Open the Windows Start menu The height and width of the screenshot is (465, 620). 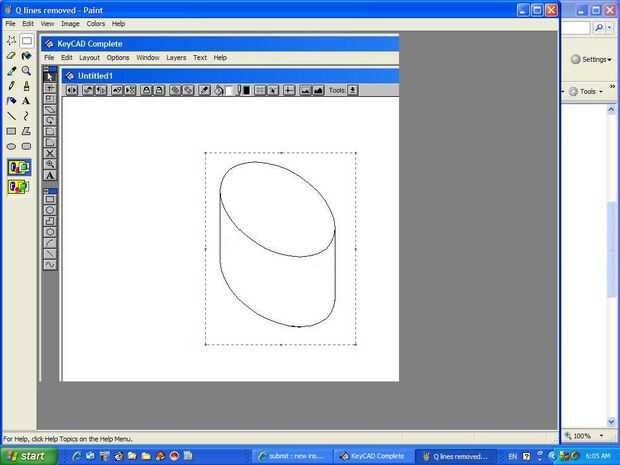click(x=28, y=456)
